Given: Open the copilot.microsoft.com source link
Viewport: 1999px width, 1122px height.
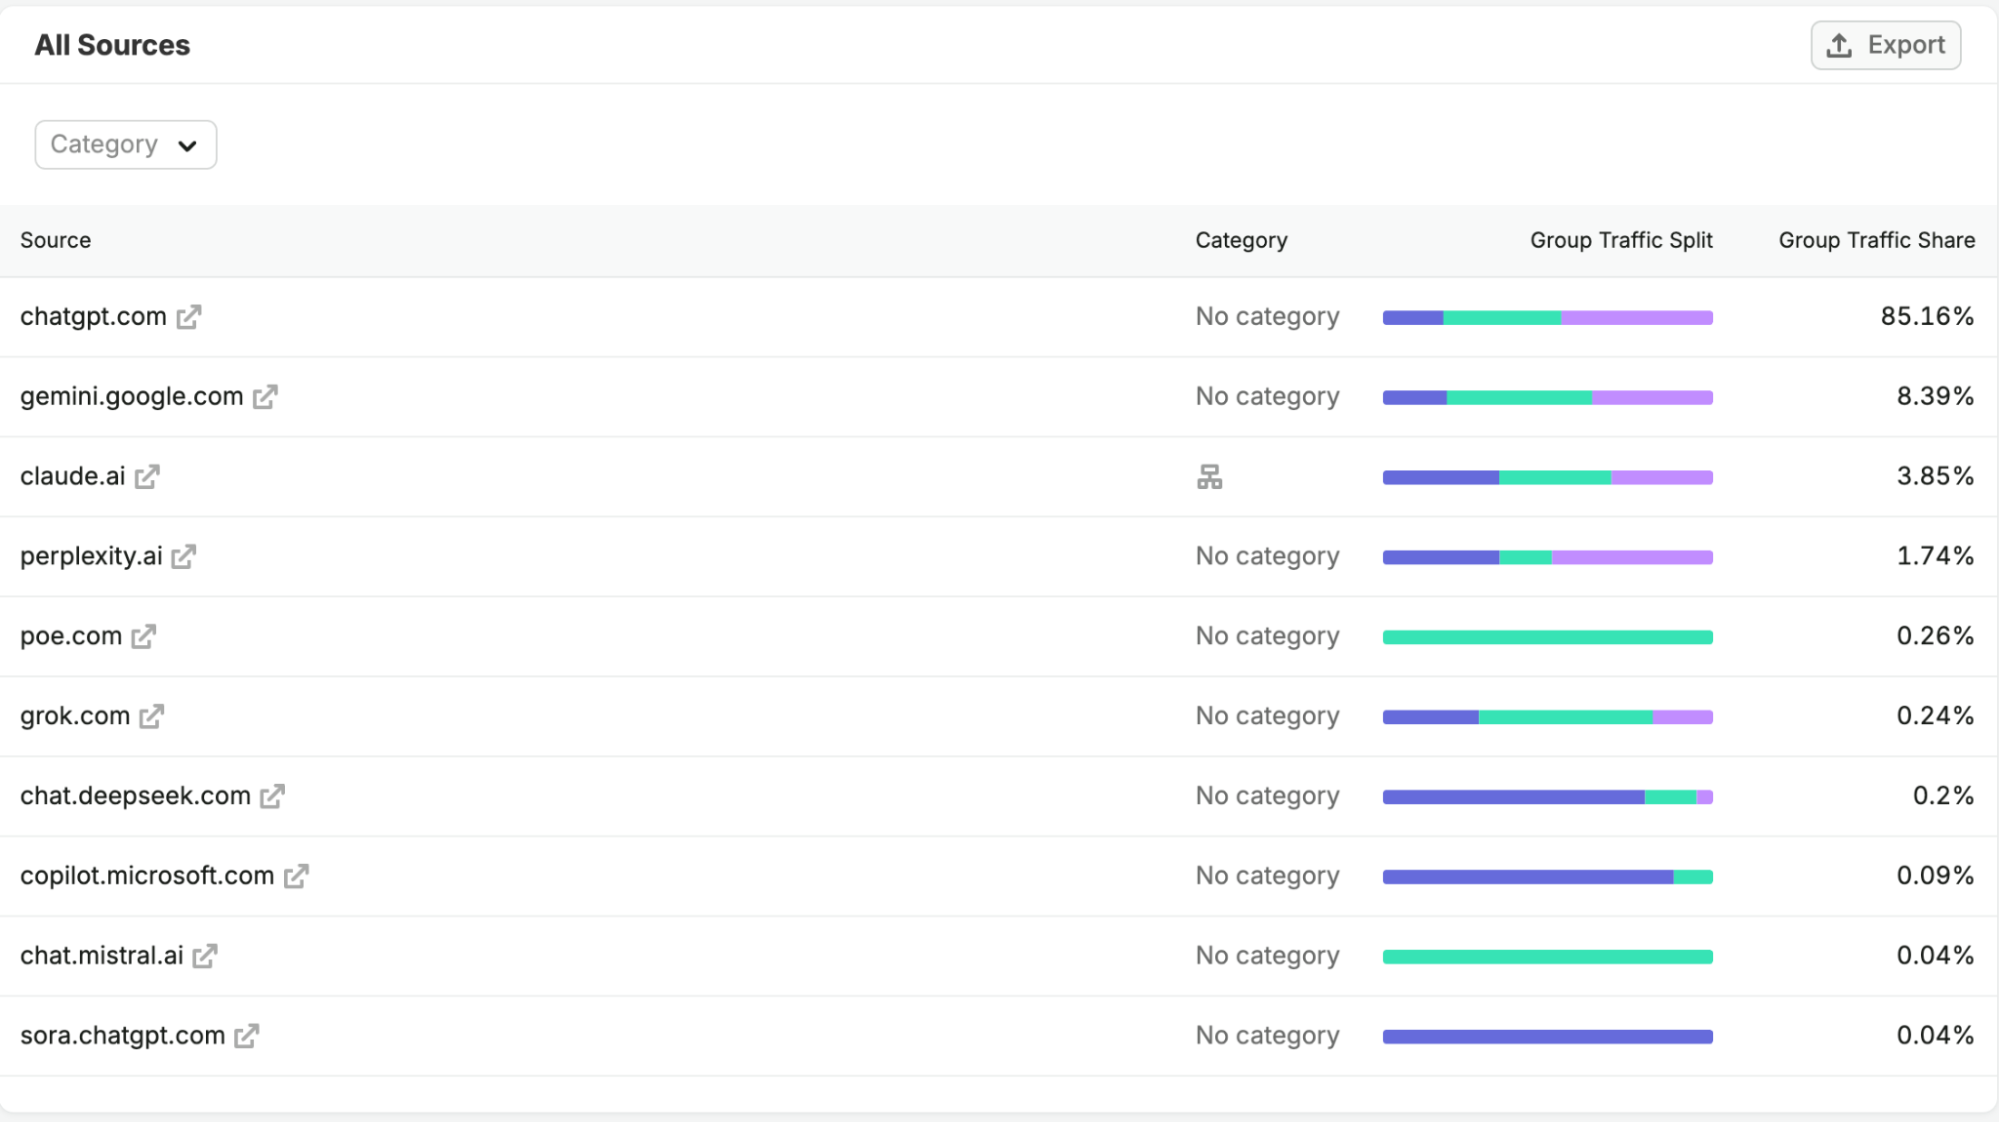Looking at the screenshot, I should click(147, 876).
